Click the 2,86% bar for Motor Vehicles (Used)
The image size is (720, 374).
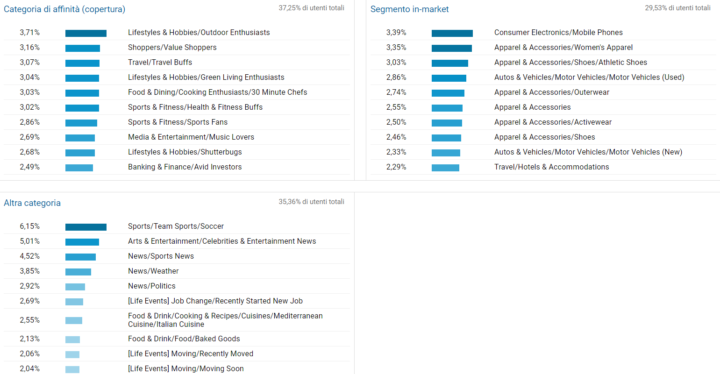(449, 78)
